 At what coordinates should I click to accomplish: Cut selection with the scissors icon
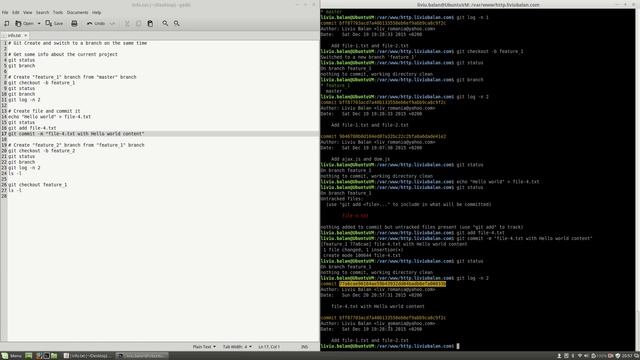127,23
